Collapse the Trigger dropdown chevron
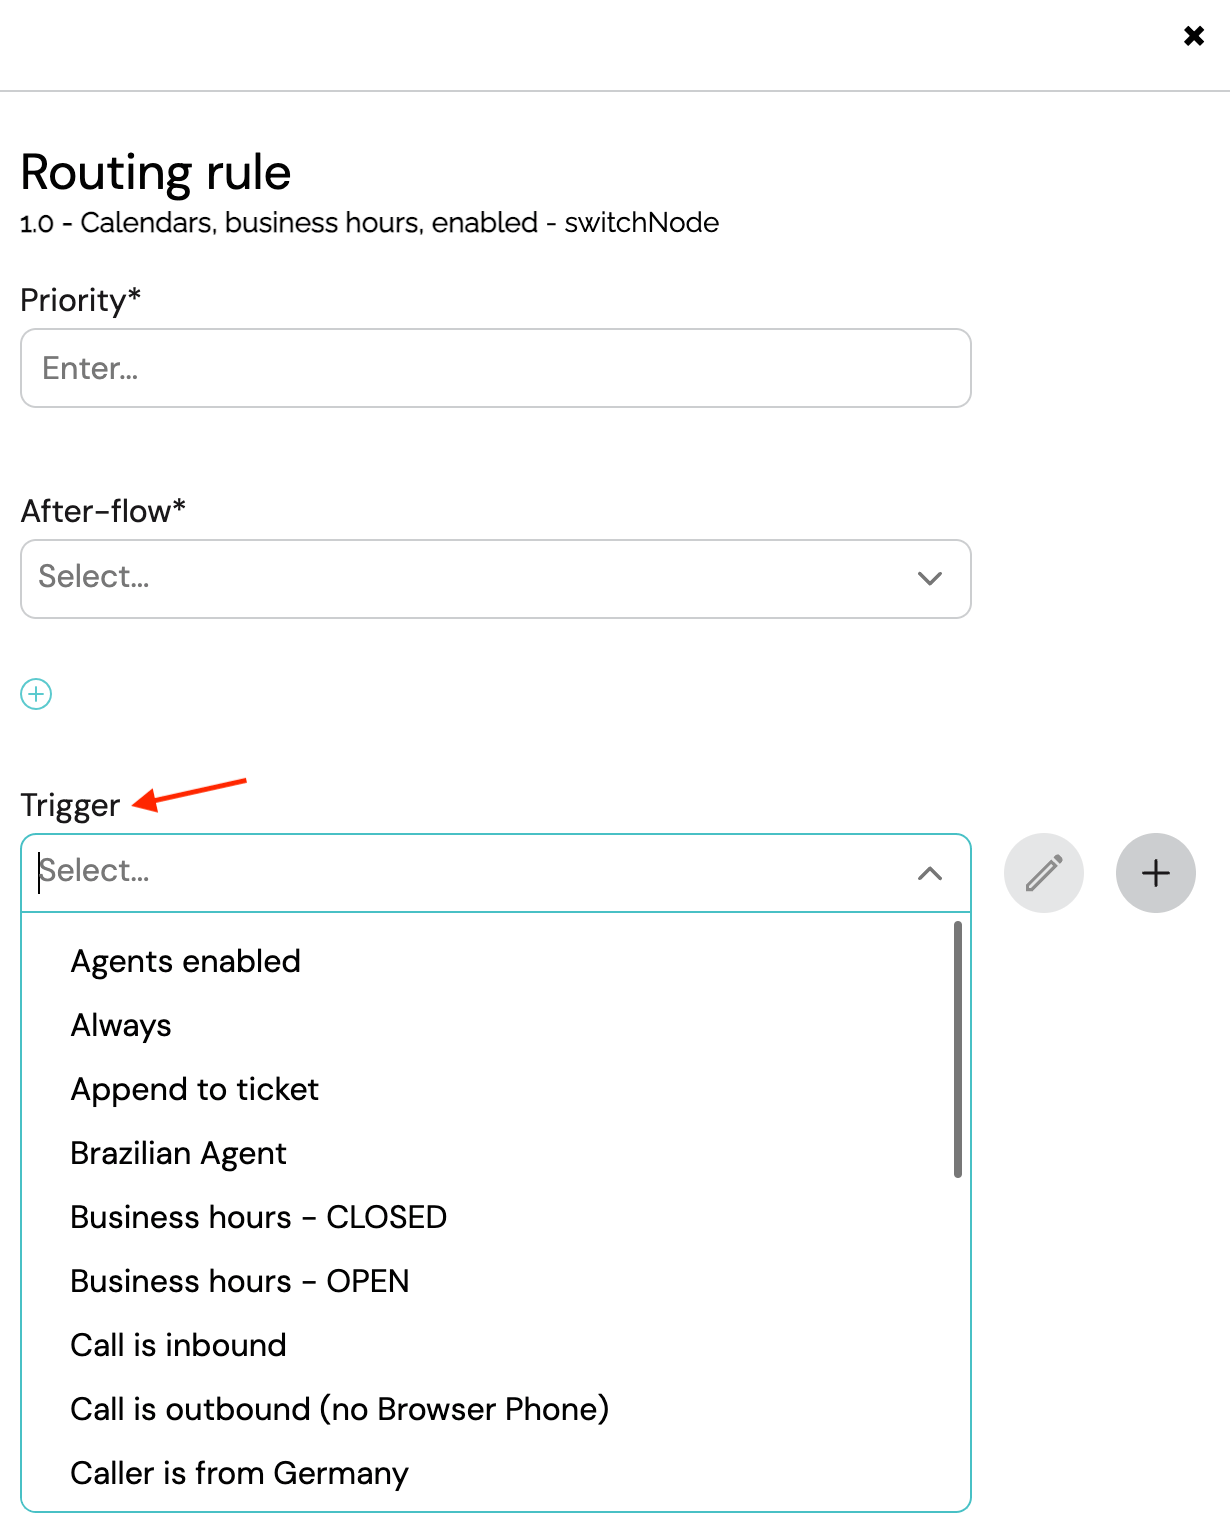Image resolution: width=1230 pixels, height=1532 pixels. point(930,873)
